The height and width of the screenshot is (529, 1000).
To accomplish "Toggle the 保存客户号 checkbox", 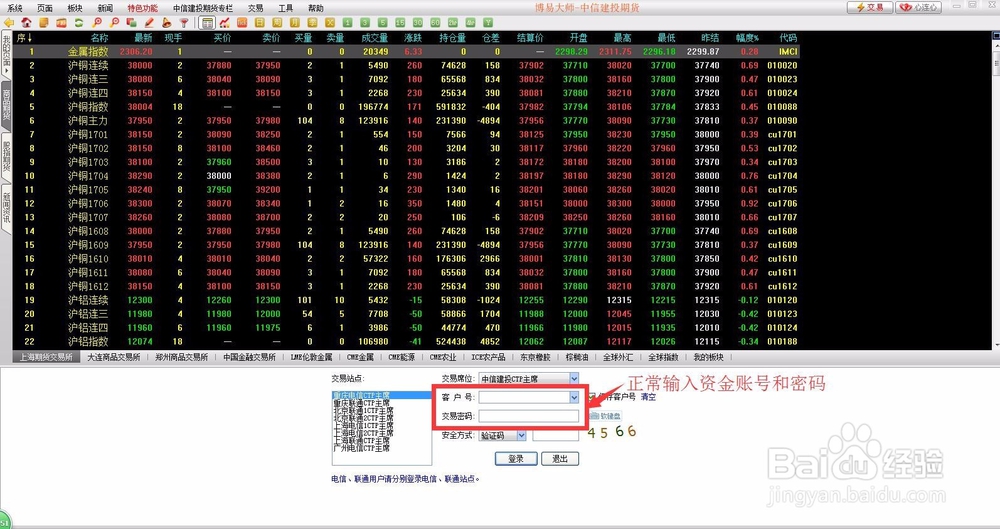I will coord(591,396).
